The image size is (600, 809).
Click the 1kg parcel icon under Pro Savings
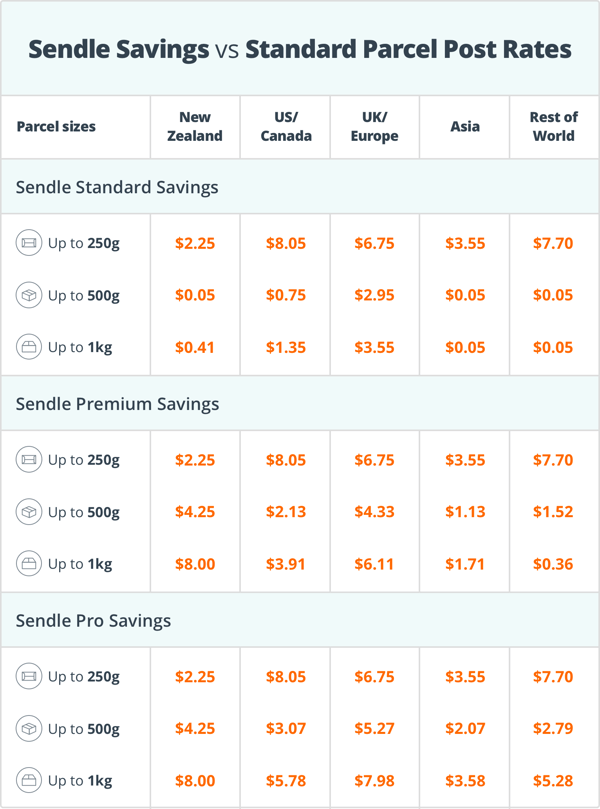pyautogui.click(x=29, y=781)
